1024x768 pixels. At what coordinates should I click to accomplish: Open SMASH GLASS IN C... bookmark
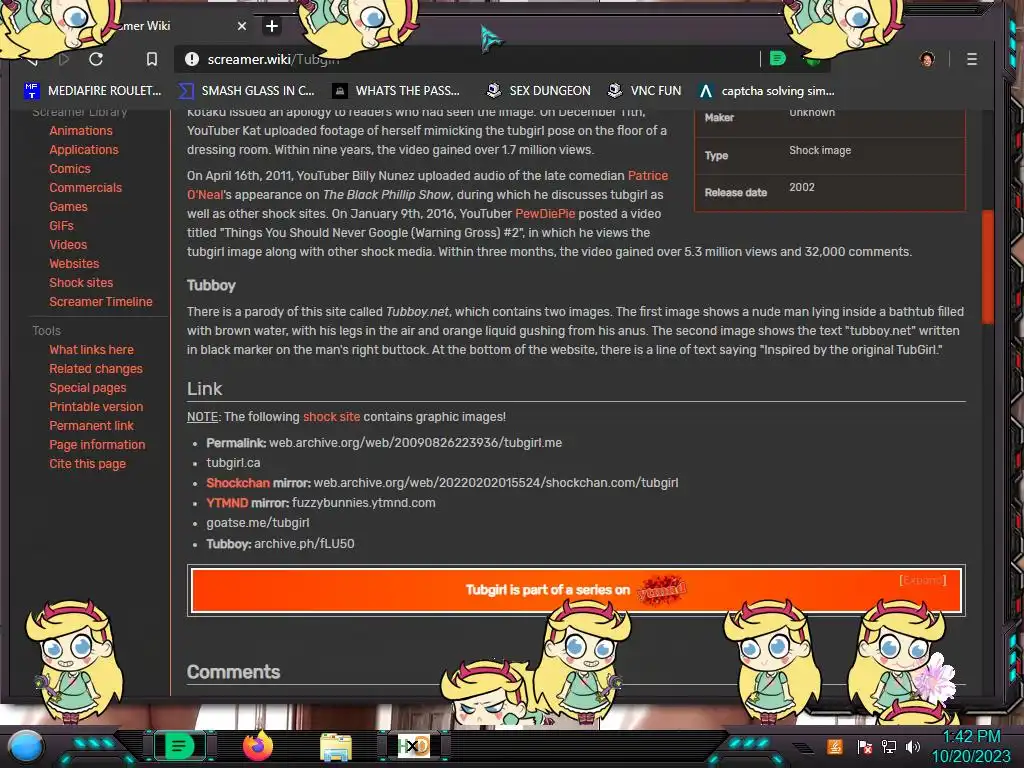[247, 91]
